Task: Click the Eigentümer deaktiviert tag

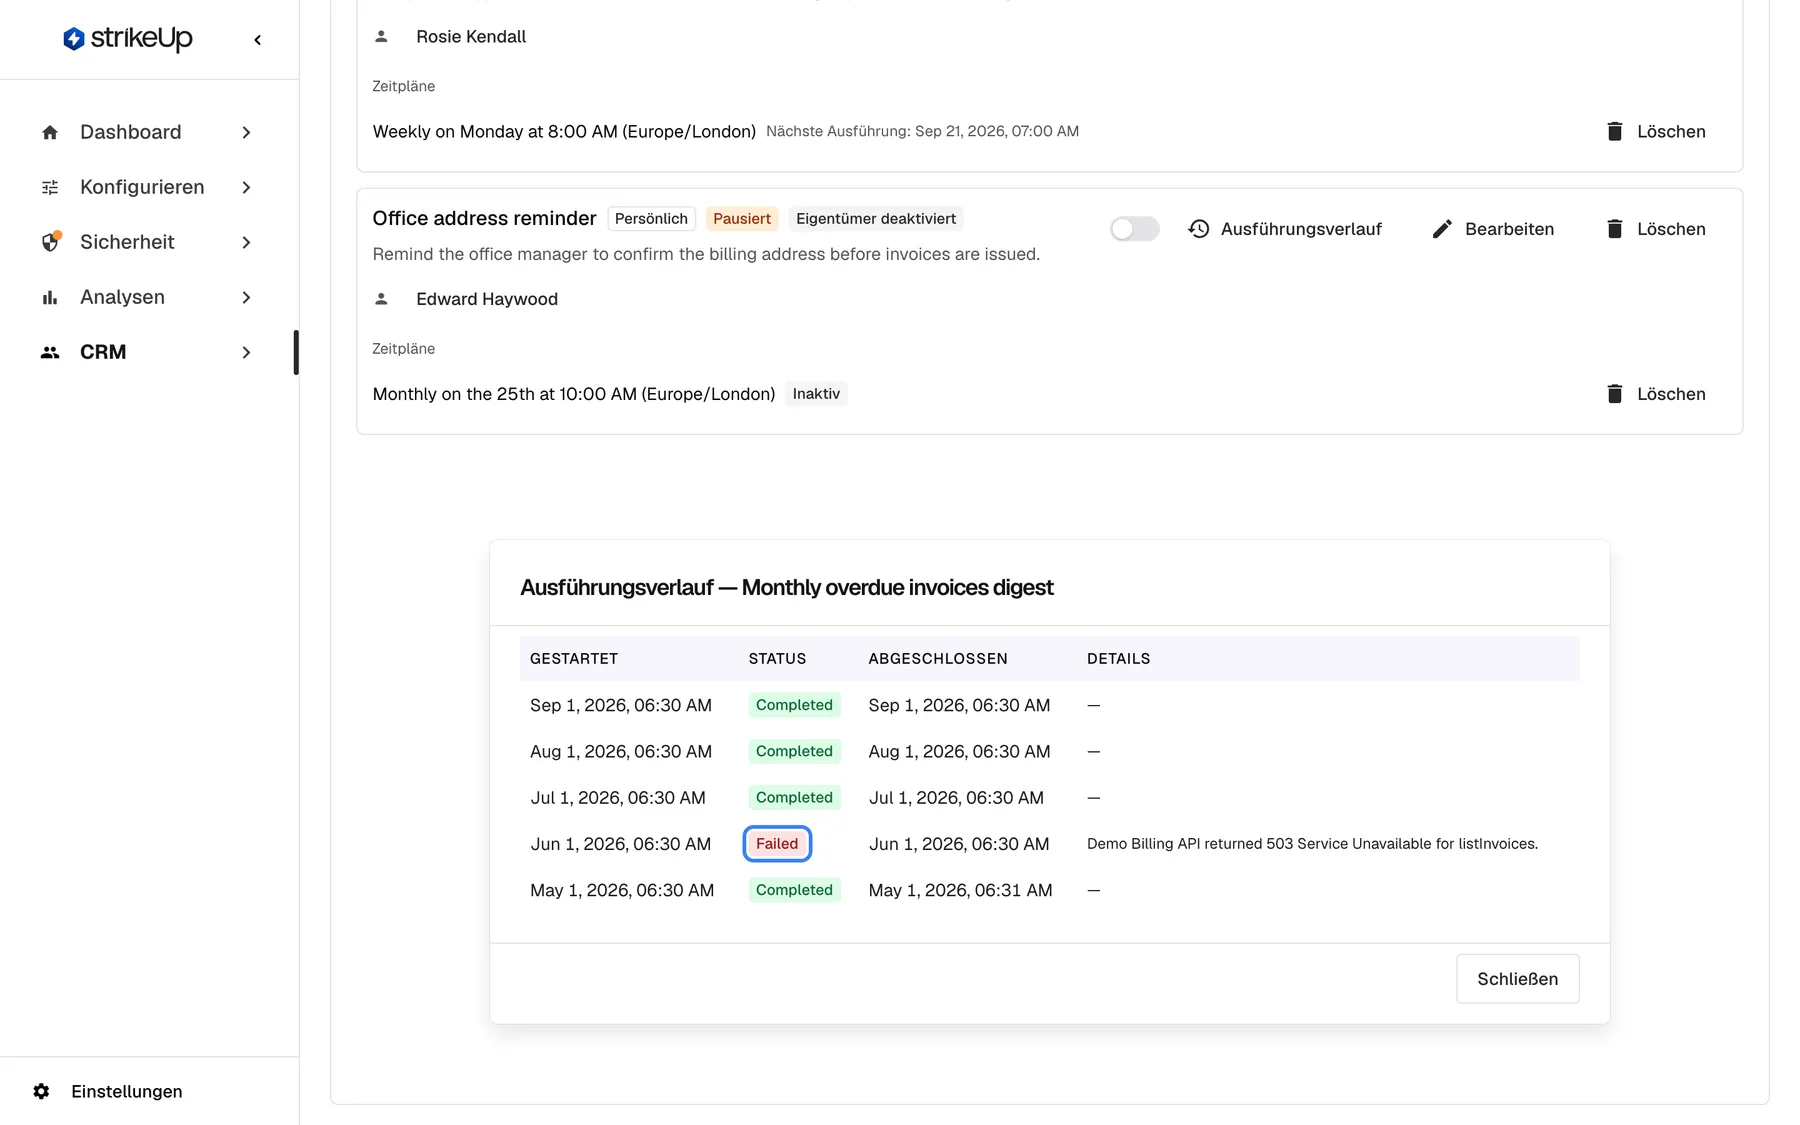Action: point(876,219)
